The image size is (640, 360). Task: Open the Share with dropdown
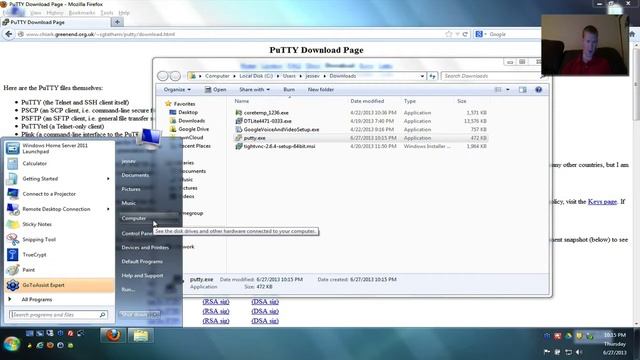(x=254, y=89)
